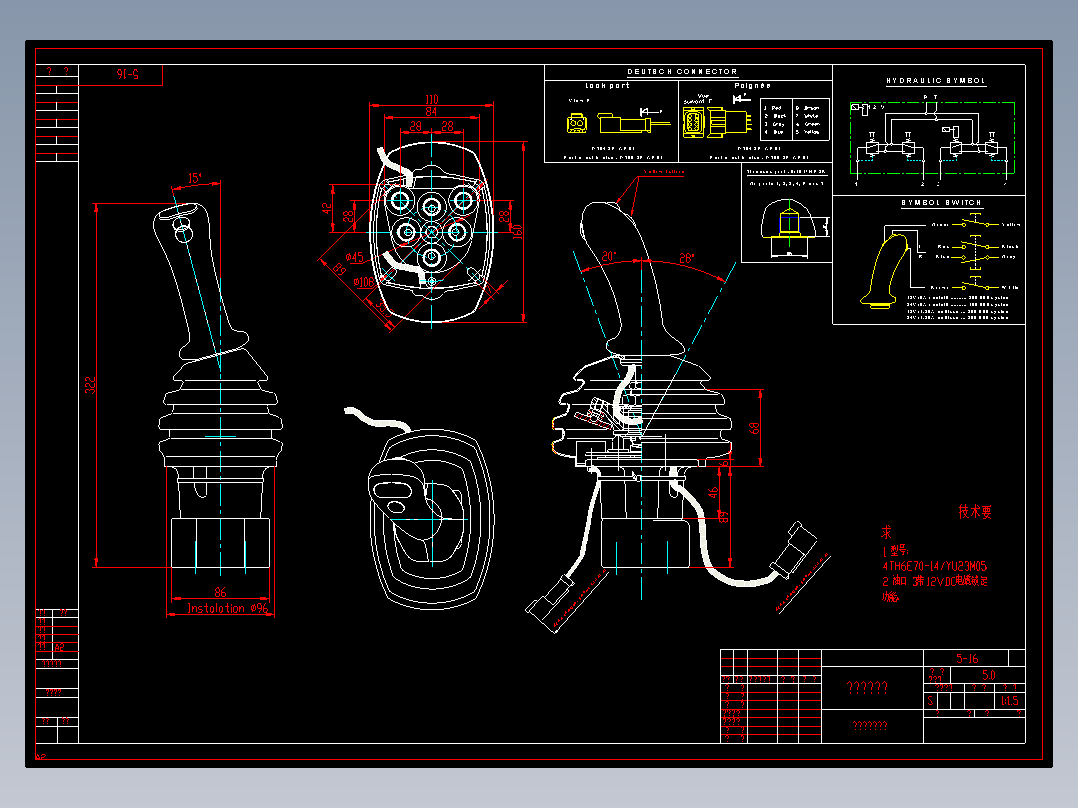Image resolution: width=1078 pixels, height=808 pixels.
Task: Click the 'DEUTSCH CONNECTOR' heading
Action: point(682,72)
